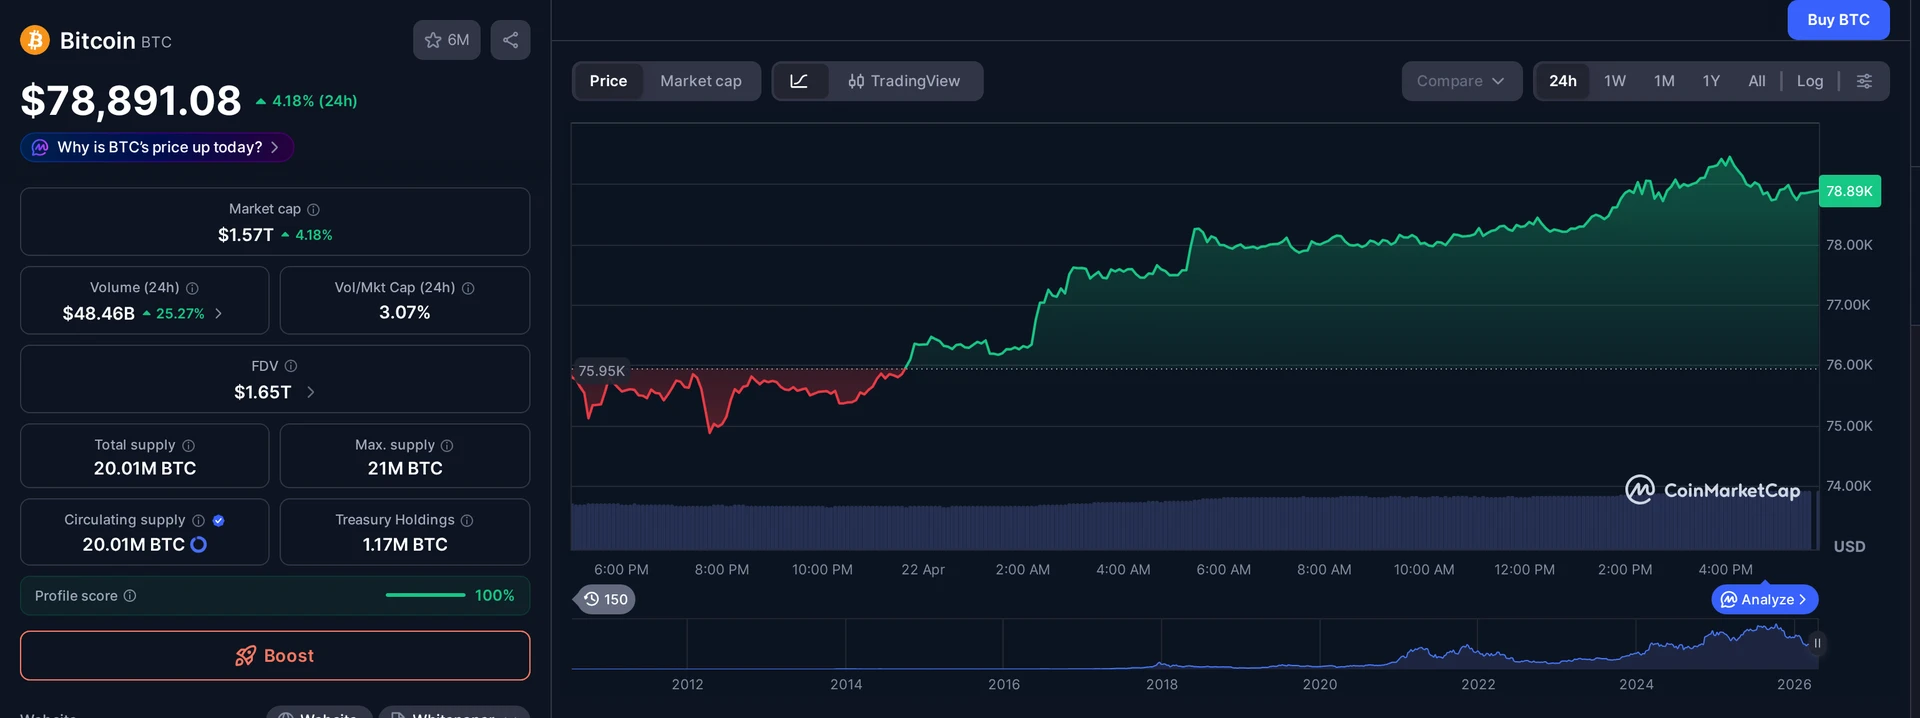Switch to the Market cap tab
Image resolution: width=1920 pixels, height=718 pixels.
[701, 81]
